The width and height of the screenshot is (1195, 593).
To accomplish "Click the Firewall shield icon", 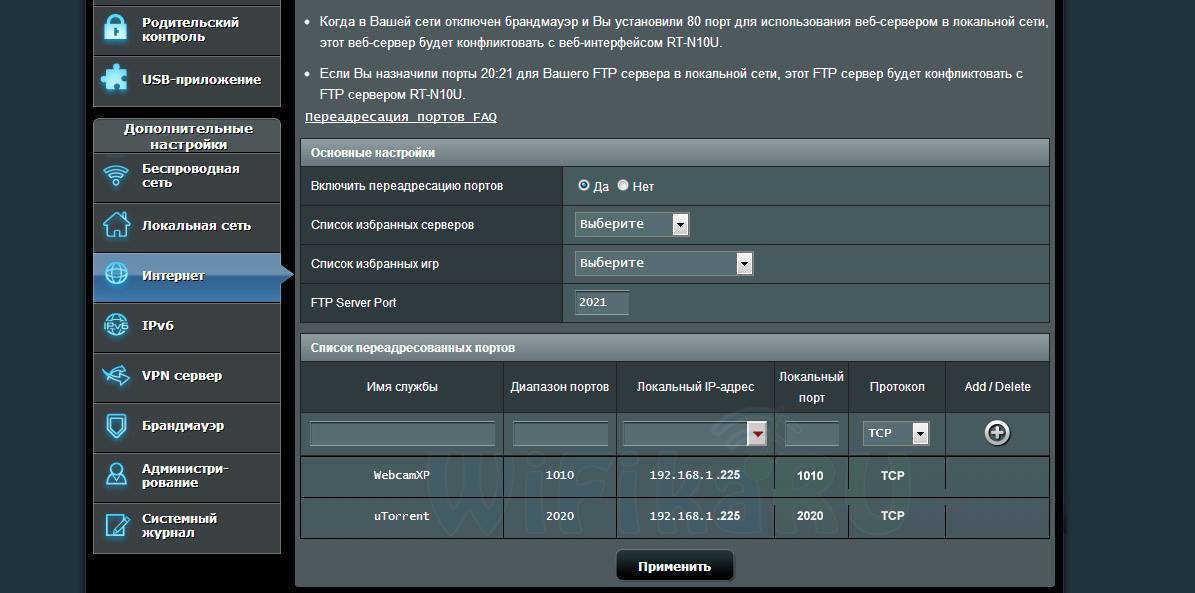I will [x=116, y=426].
